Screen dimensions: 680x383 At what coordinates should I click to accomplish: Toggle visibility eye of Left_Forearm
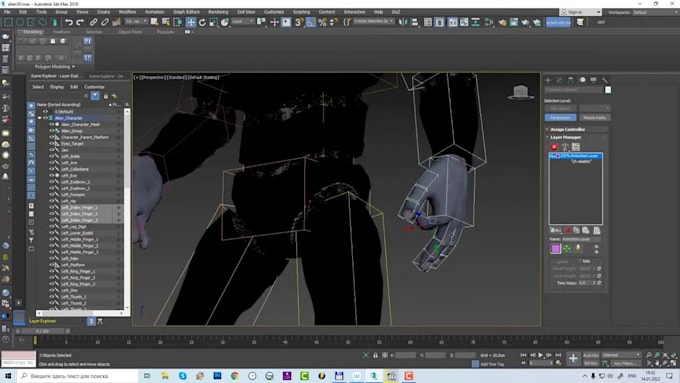click(51, 195)
